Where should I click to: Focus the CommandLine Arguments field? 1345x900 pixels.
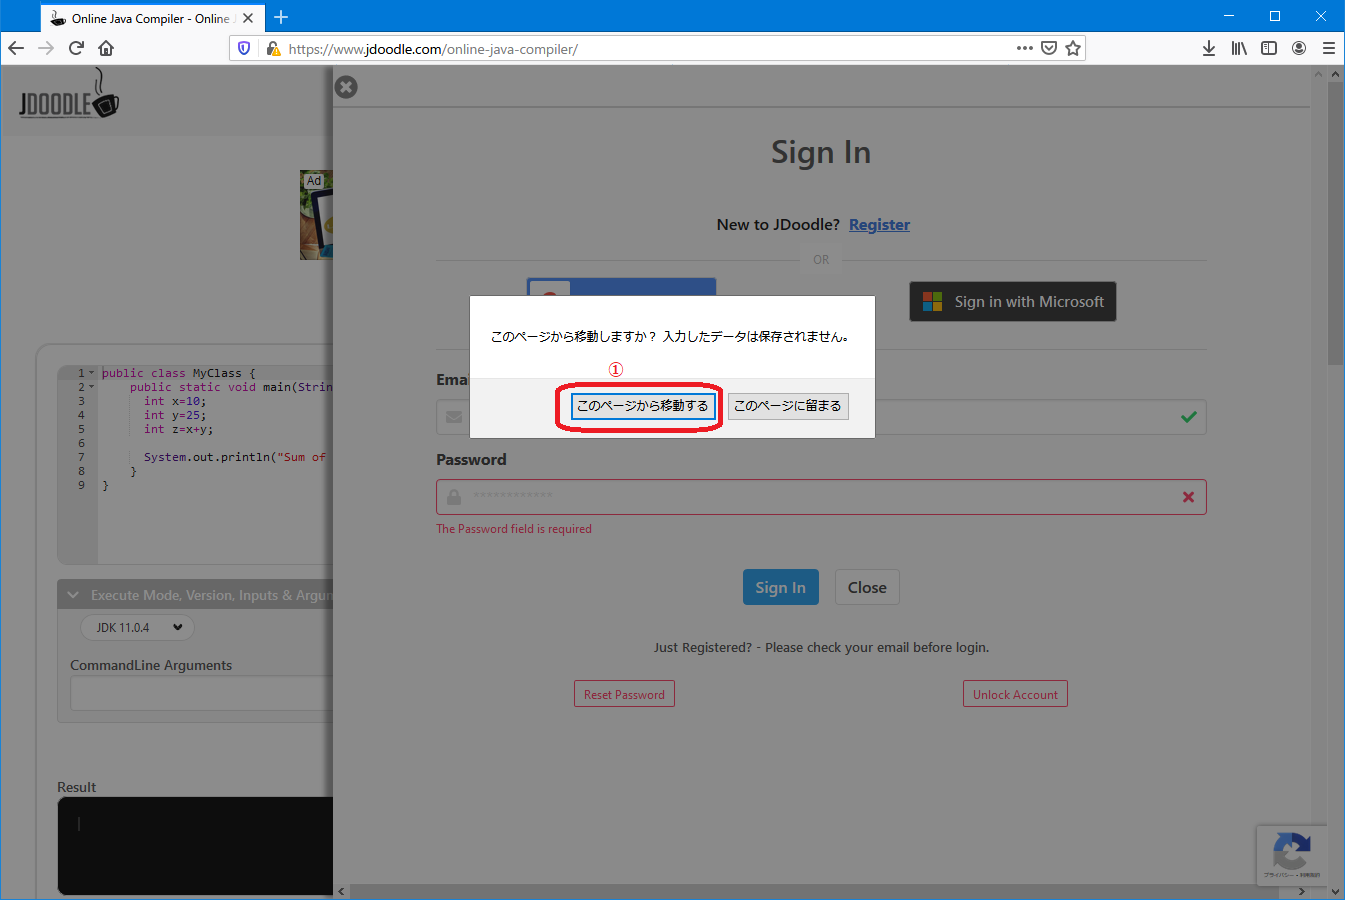201,693
